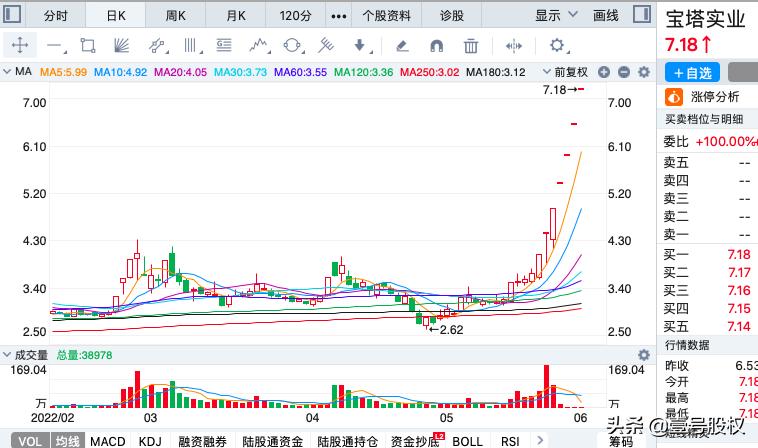Switch to 月K monthly chart tab
Image resolution: width=758 pixels, height=448 pixels.
coord(235,15)
